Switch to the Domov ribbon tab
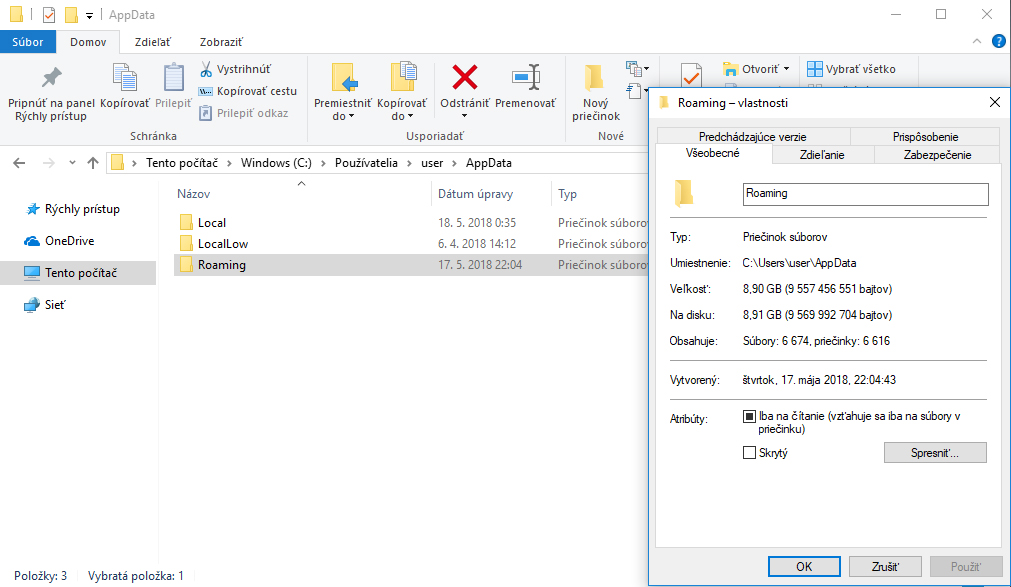This screenshot has height=587, width=1011. point(88,42)
